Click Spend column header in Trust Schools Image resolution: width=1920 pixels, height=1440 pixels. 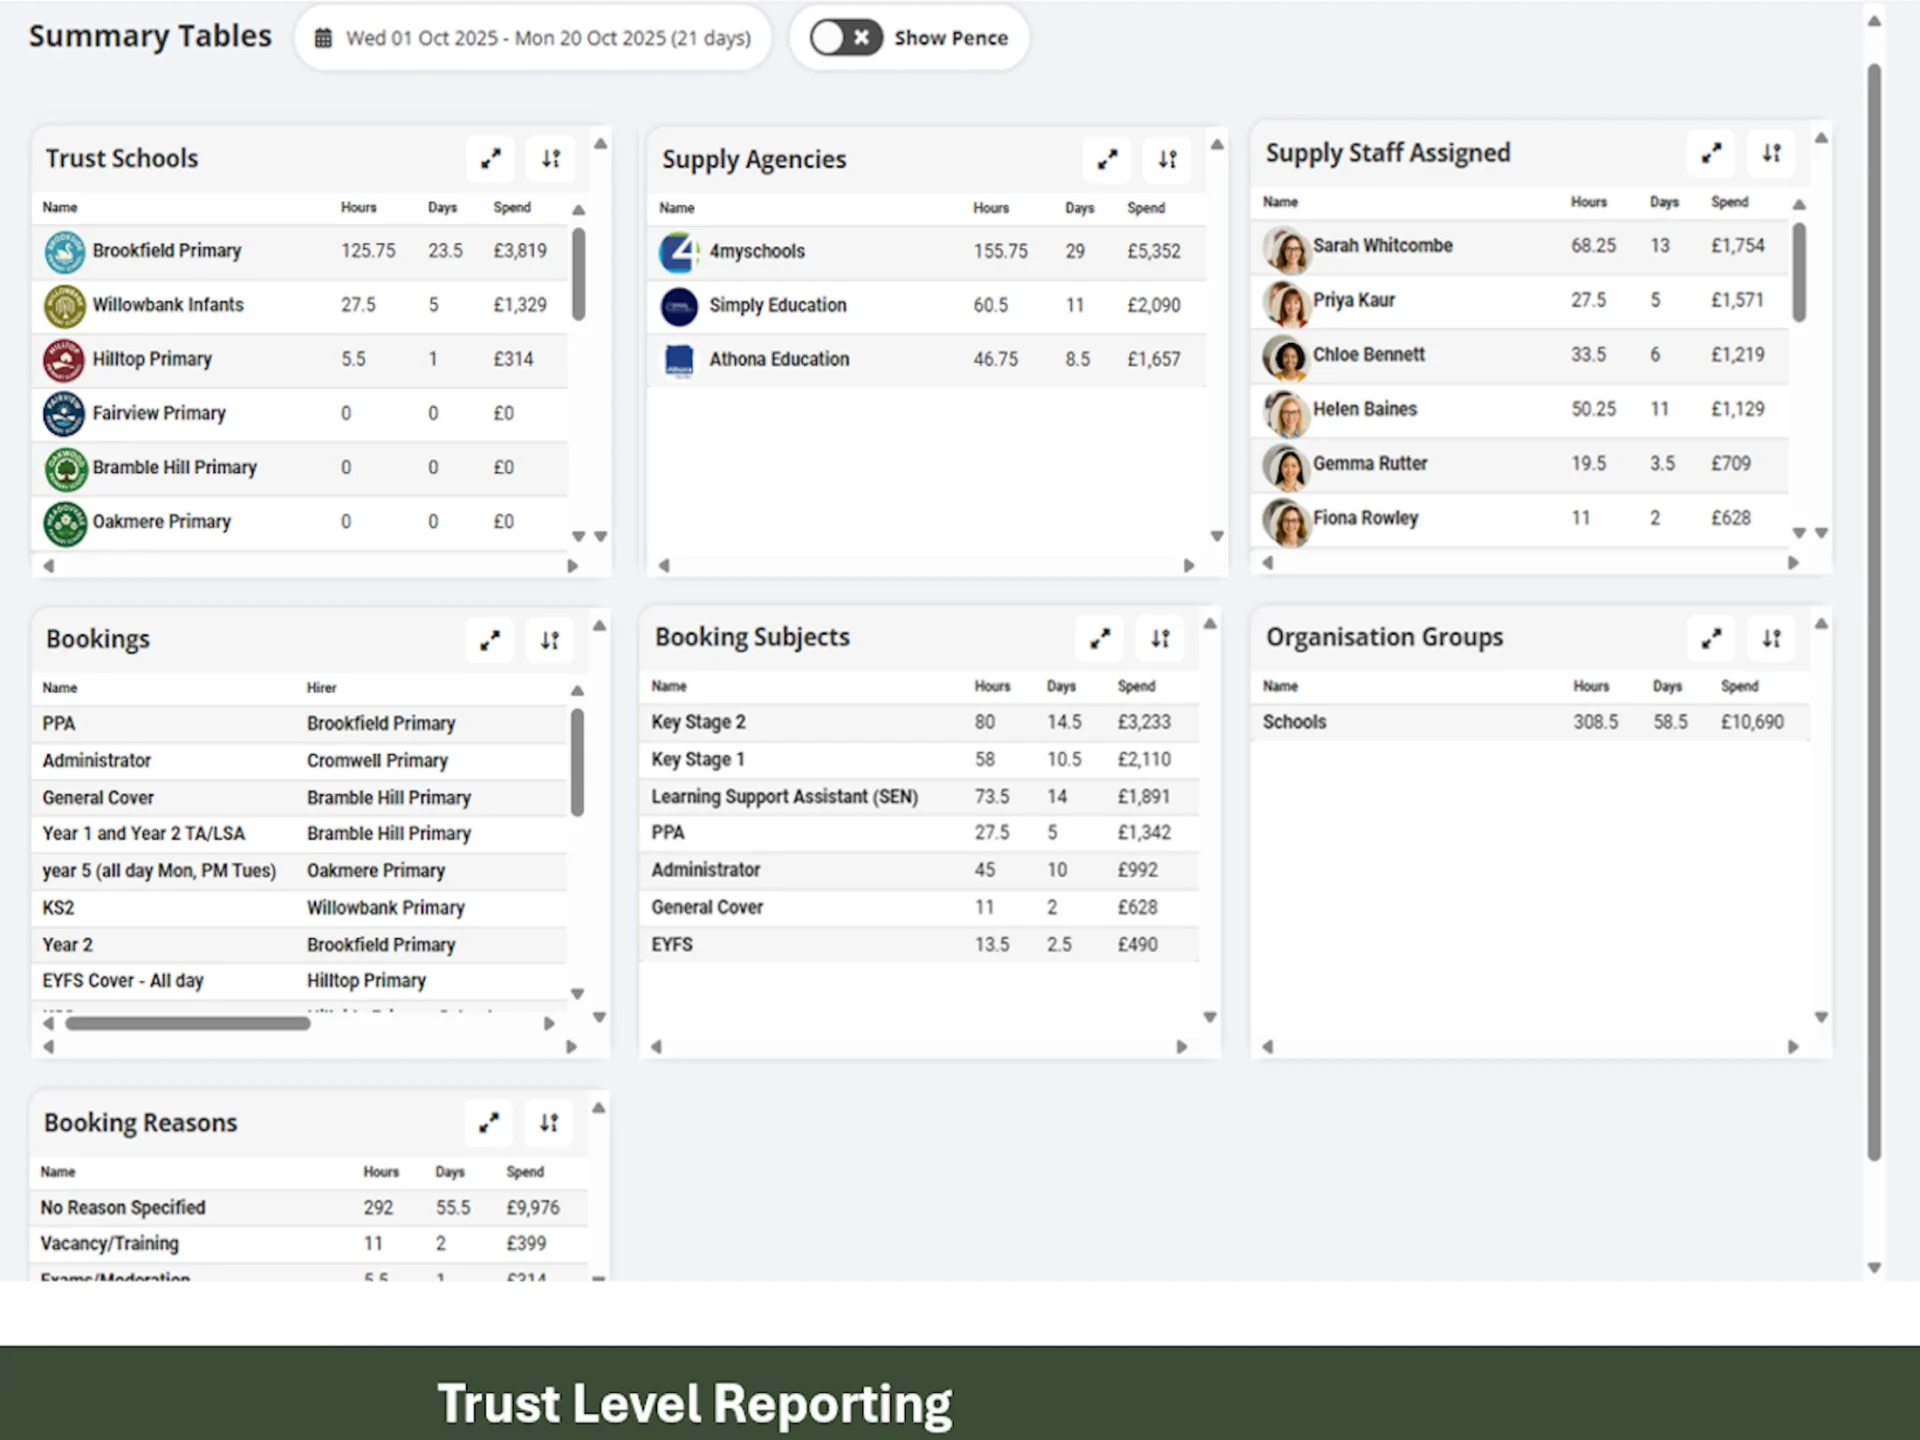coord(512,208)
